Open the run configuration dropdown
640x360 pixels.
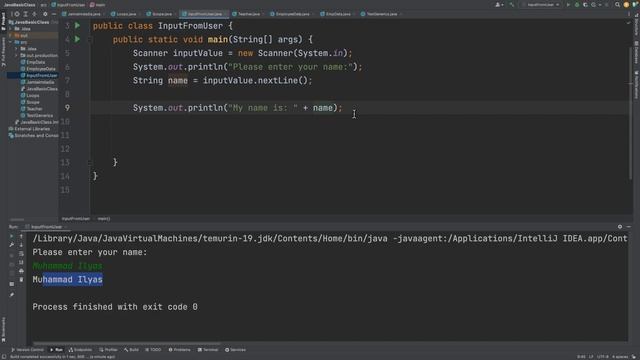(x=541, y=5)
